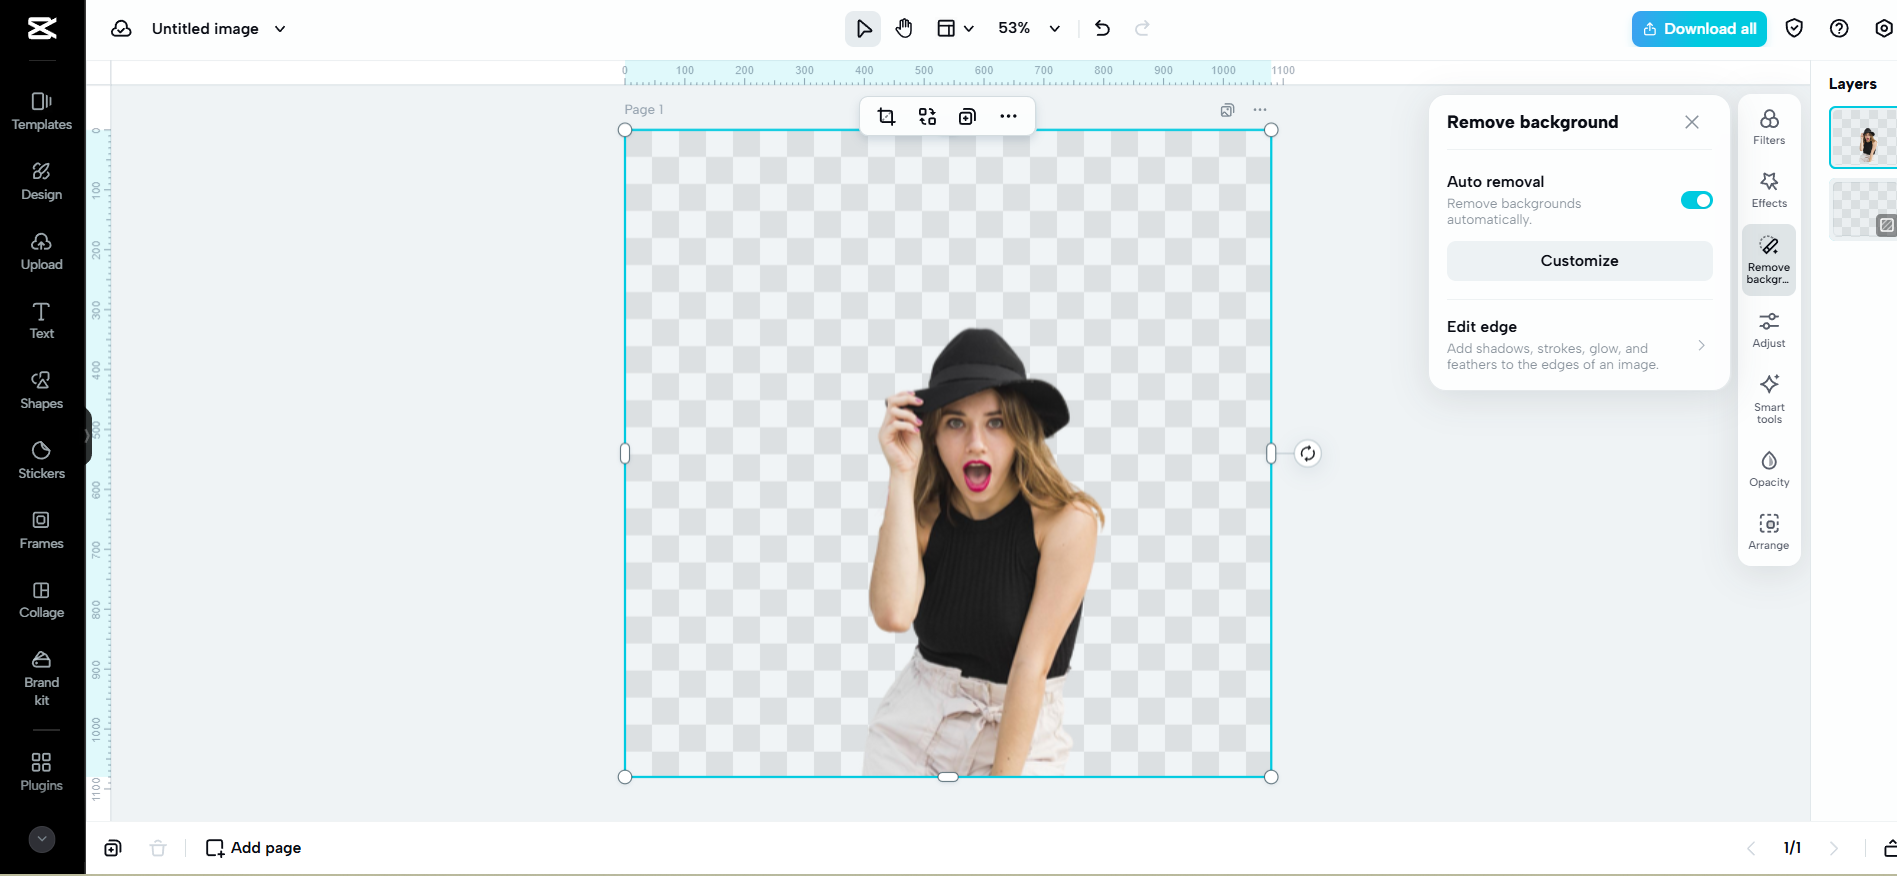
Task: Open the Filters panel
Action: (x=1768, y=127)
